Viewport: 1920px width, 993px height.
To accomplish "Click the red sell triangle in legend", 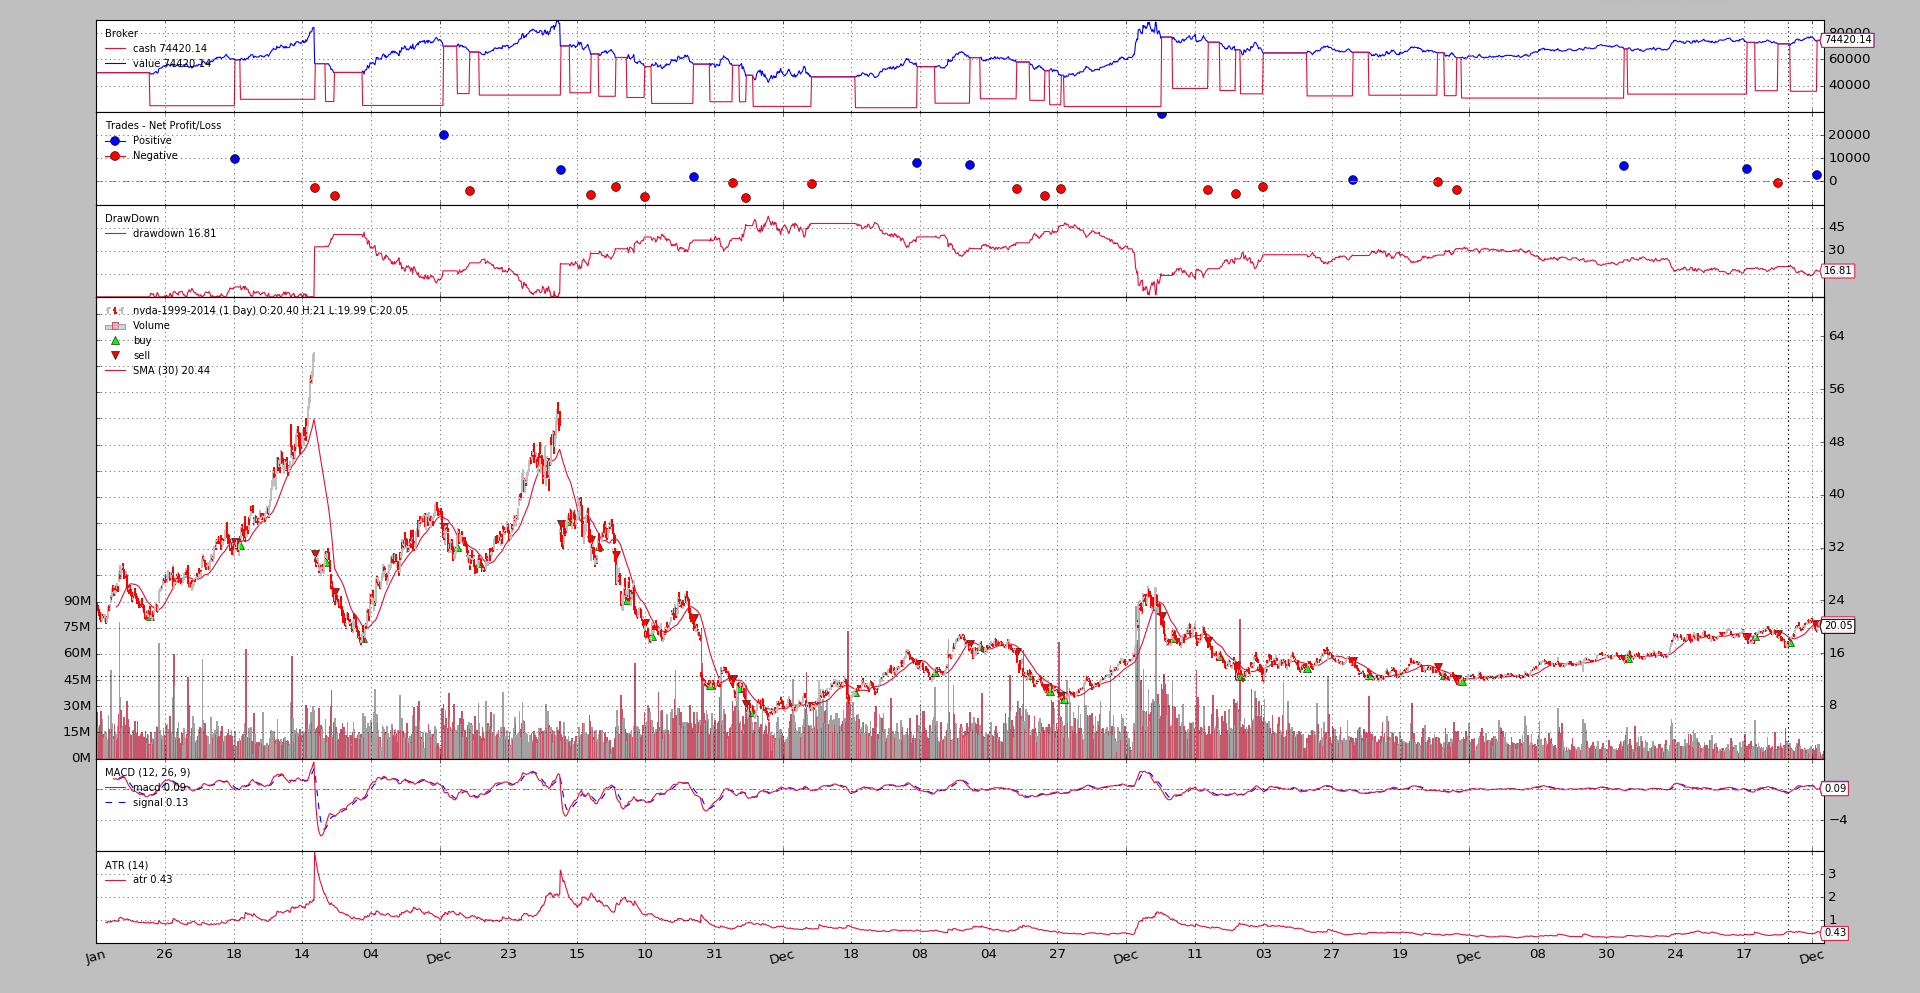I will (115, 356).
